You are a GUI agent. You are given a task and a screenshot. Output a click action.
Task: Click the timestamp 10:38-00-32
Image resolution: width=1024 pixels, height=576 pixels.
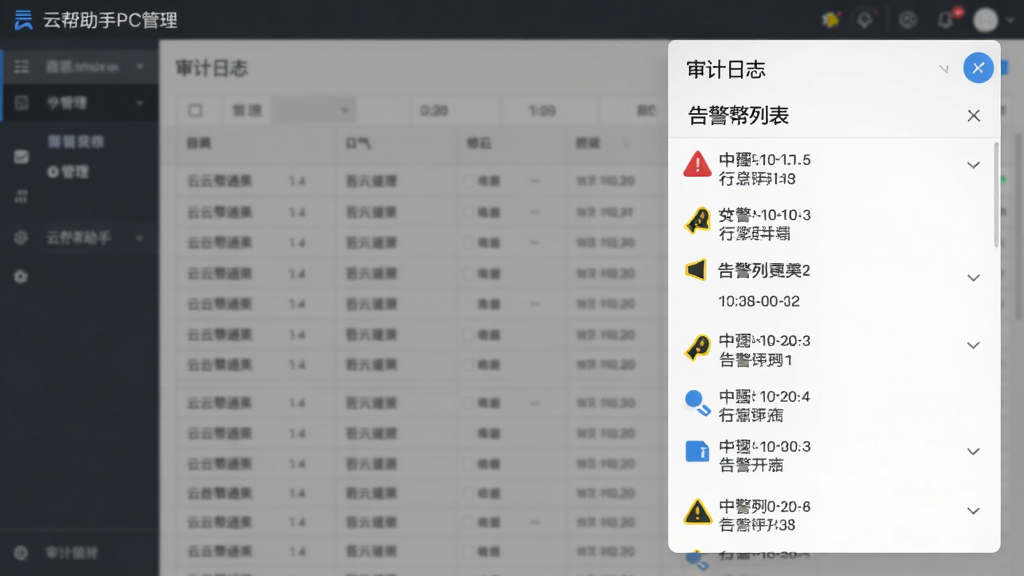(759, 301)
